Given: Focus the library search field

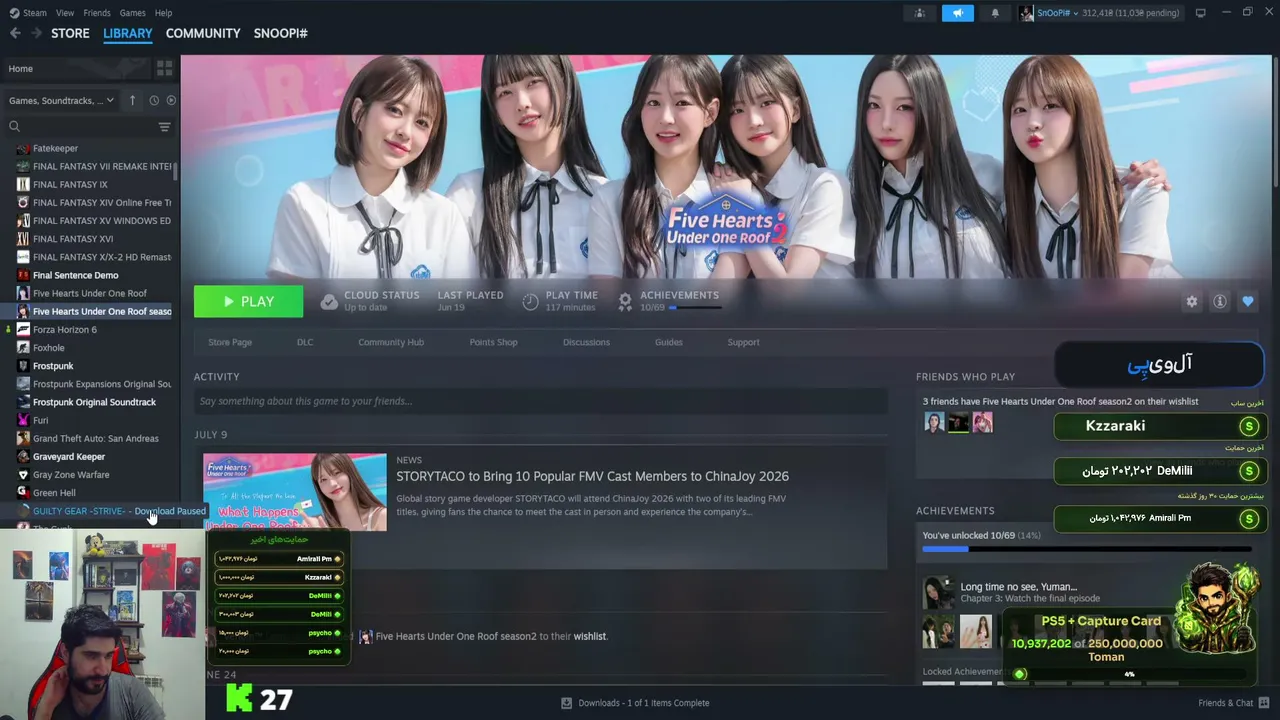Looking at the screenshot, I should pos(80,126).
